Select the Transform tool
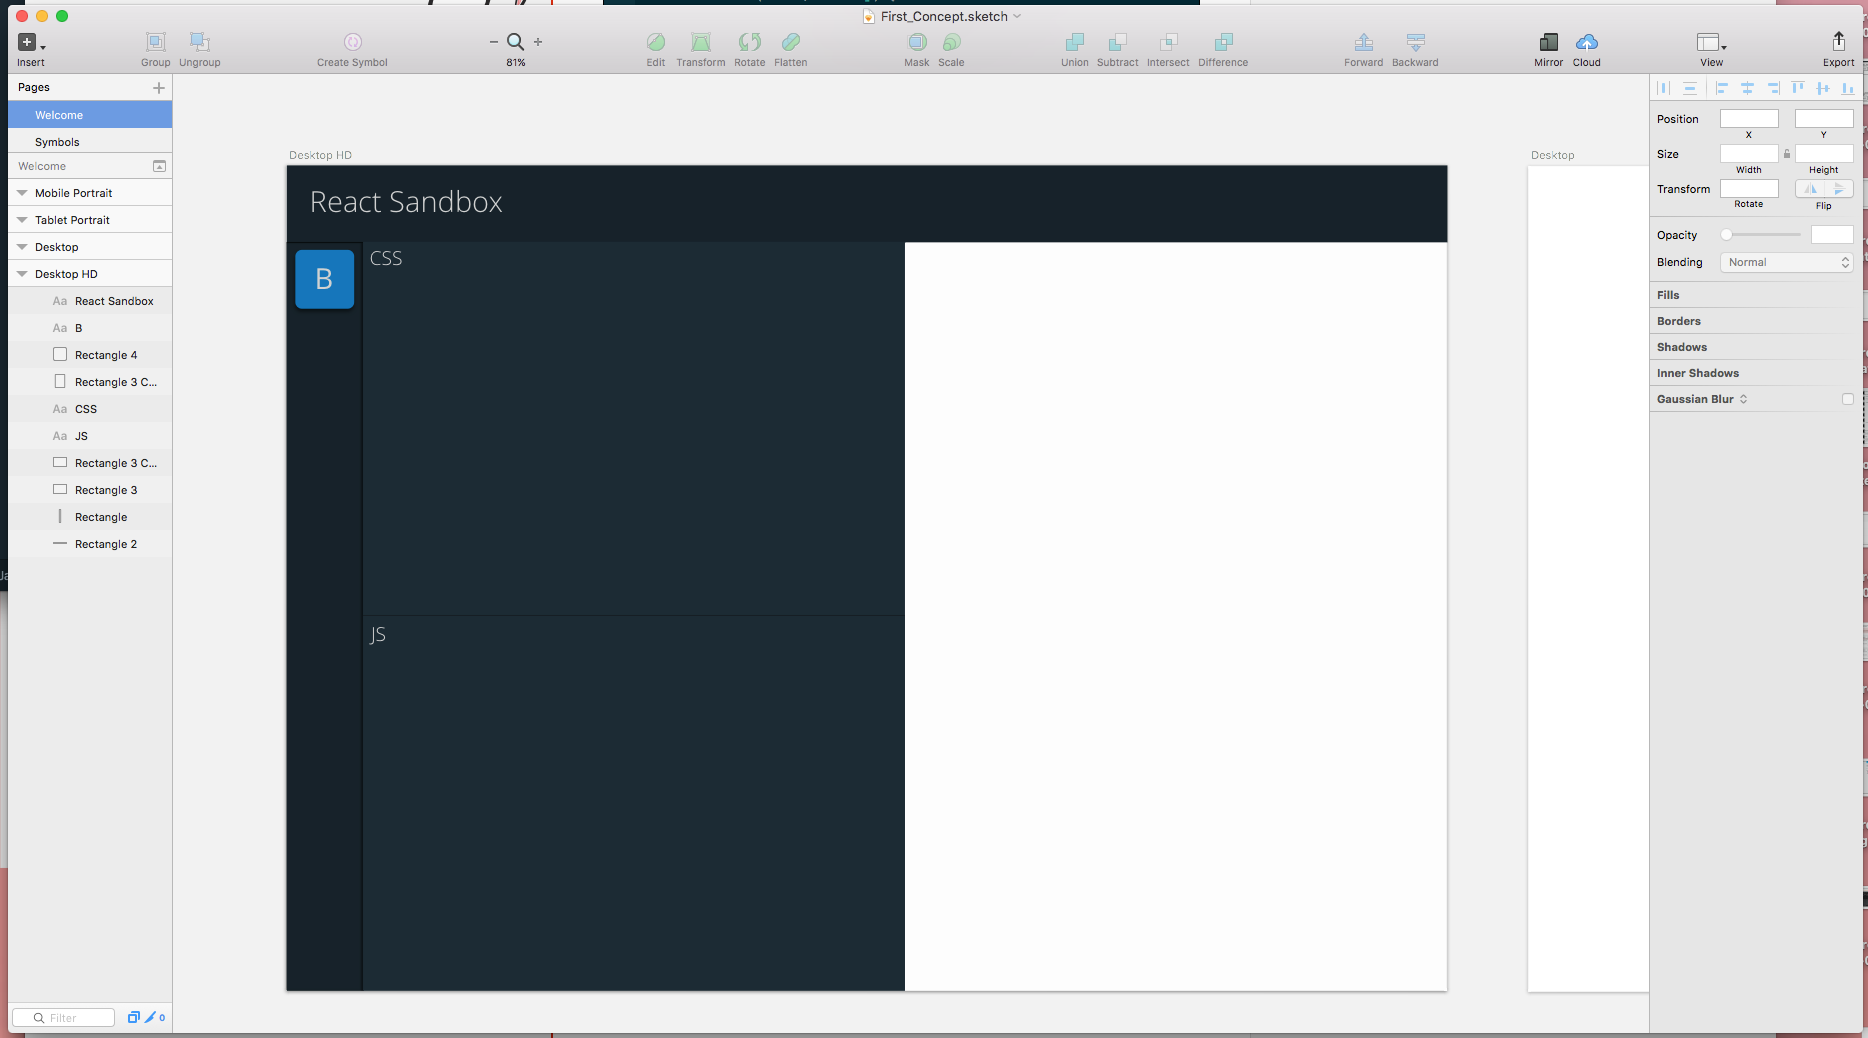Screen dimensions: 1868x1038 (x=701, y=42)
